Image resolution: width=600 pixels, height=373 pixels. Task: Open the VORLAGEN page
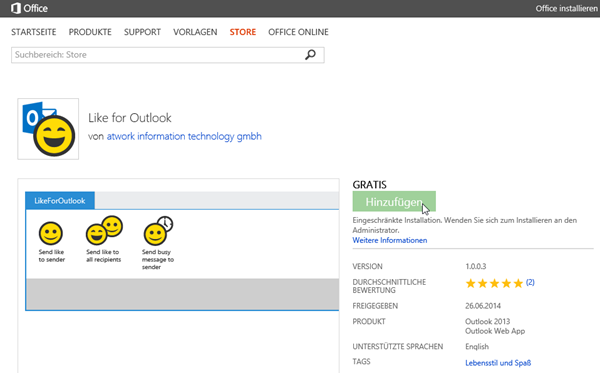tap(195, 32)
